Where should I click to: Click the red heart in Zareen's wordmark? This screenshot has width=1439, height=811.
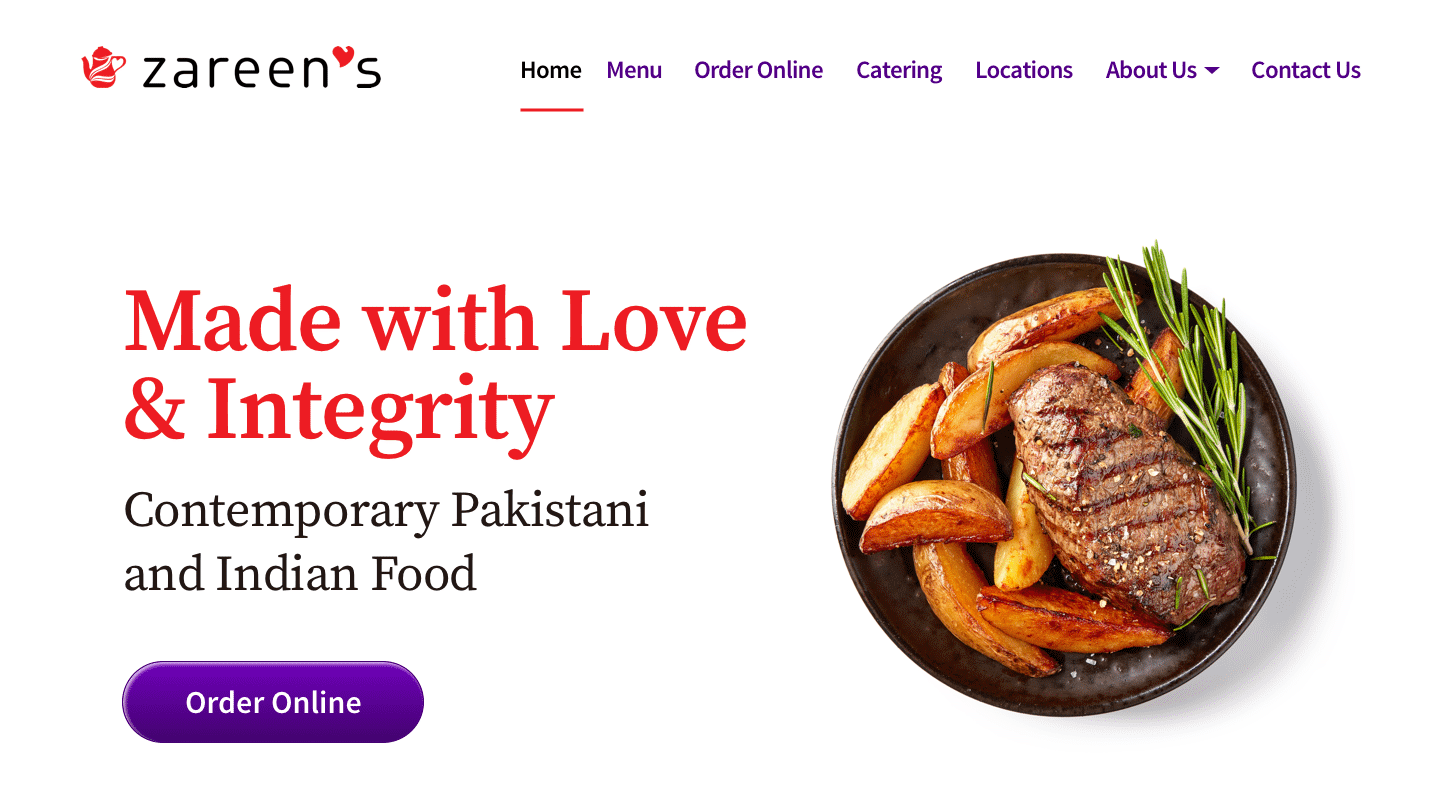(x=343, y=54)
